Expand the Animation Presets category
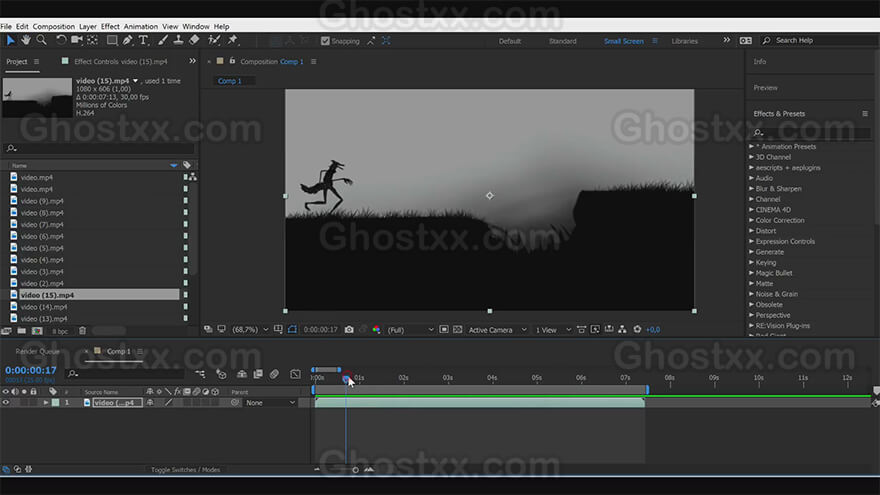 tap(751, 146)
